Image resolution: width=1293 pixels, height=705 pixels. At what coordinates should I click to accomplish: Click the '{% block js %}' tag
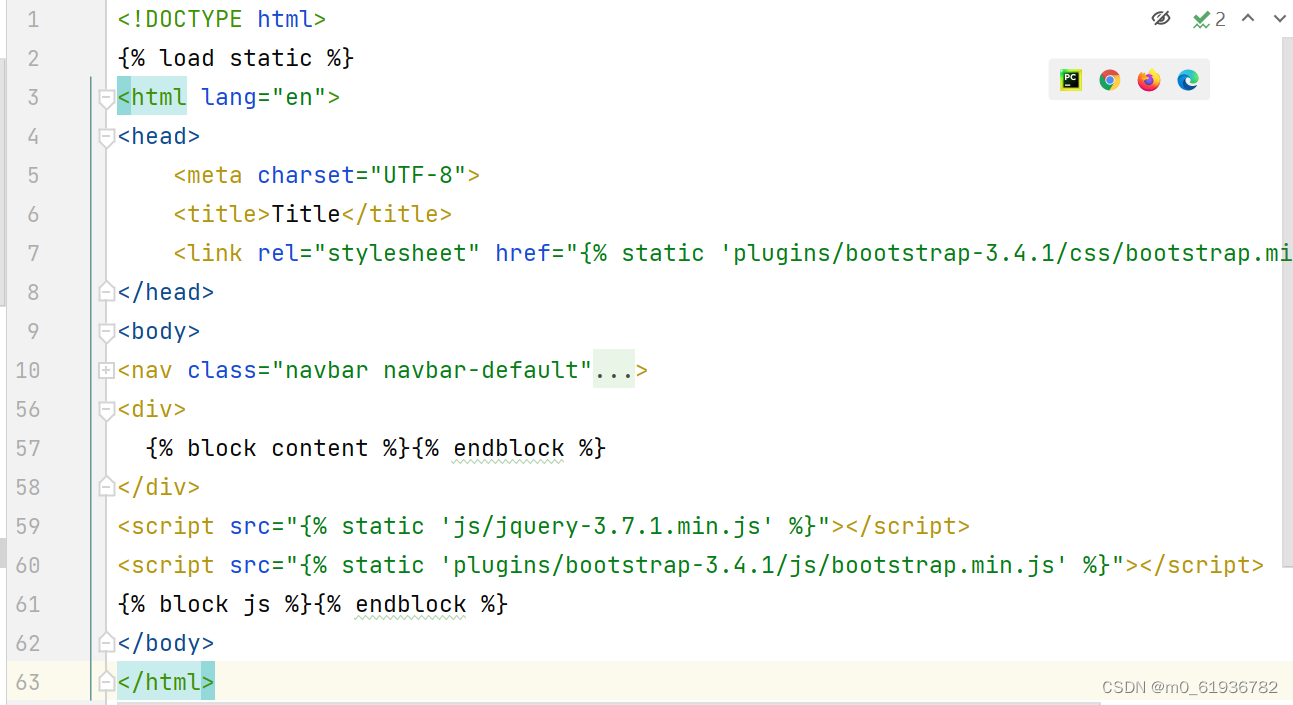click(x=215, y=604)
